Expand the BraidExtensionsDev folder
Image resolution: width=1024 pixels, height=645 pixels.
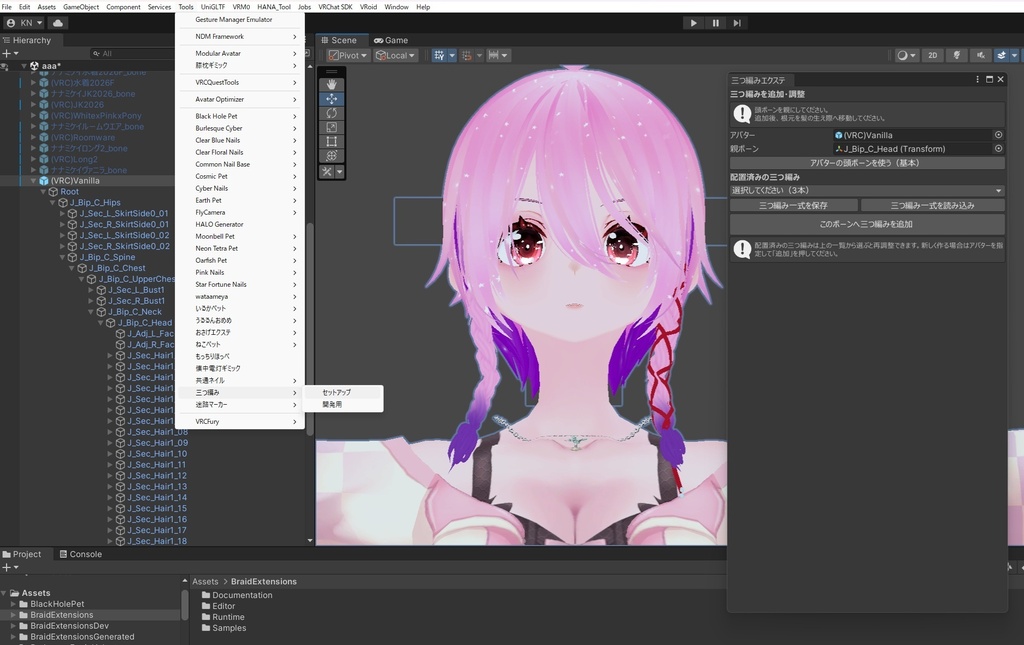tap(12, 626)
